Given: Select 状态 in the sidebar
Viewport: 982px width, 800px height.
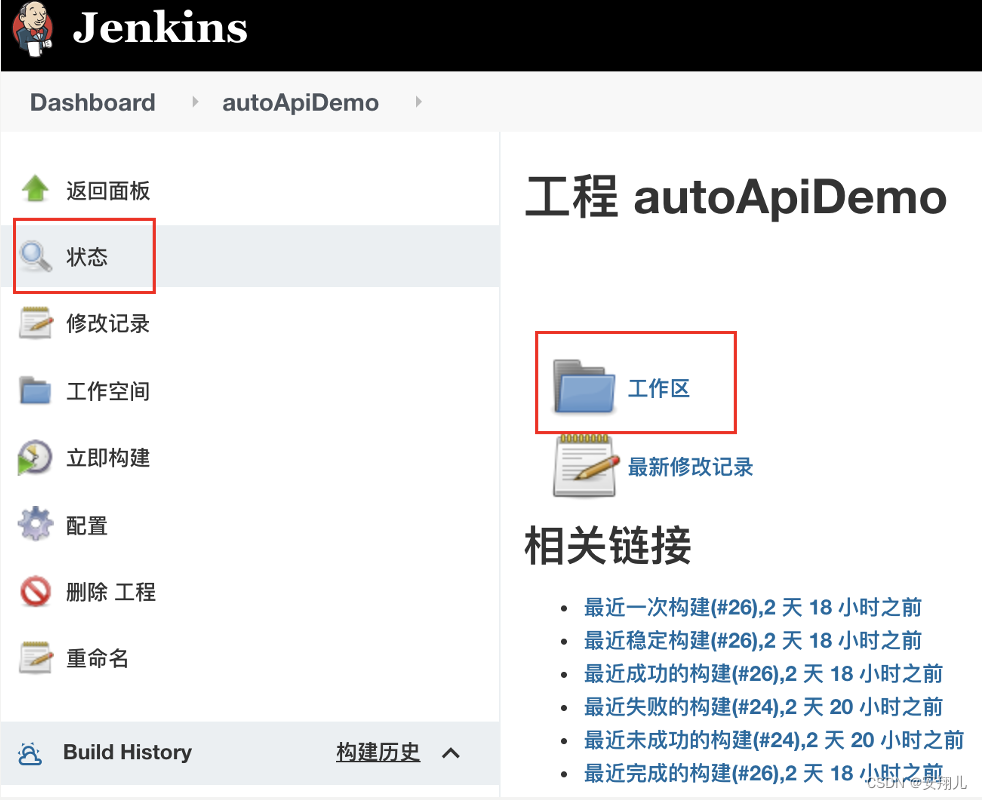Looking at the screenshot, I should (87, 256).
